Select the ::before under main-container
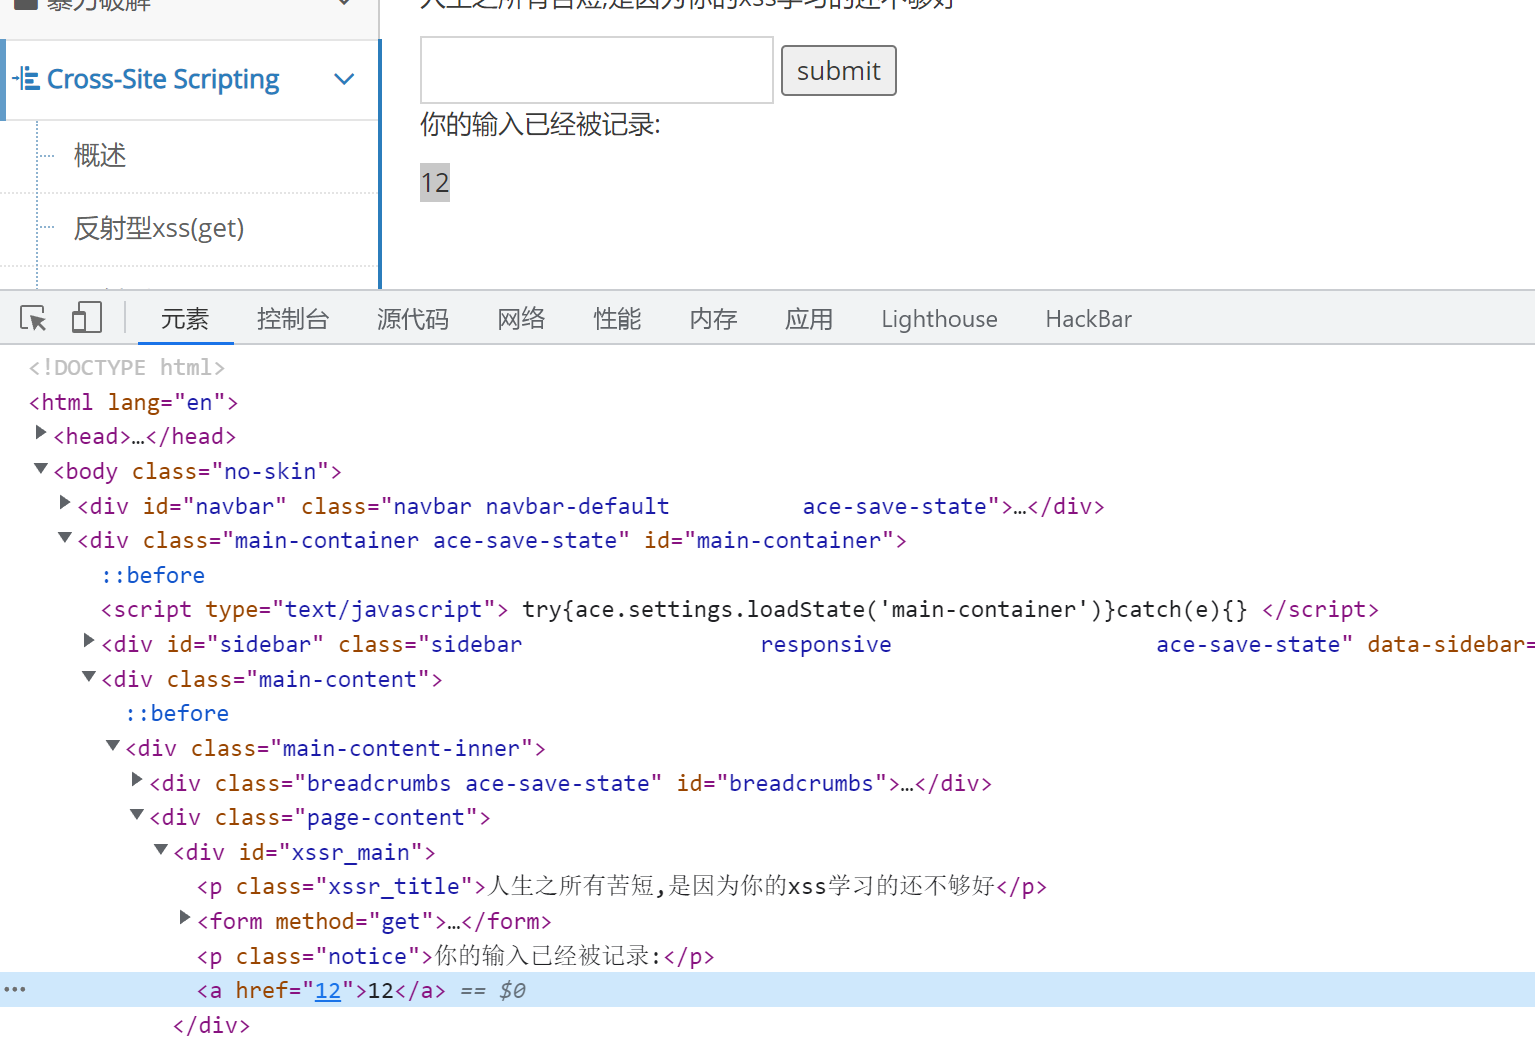The height and width of the screenshot is (1040, 1535). click(153, 575)
